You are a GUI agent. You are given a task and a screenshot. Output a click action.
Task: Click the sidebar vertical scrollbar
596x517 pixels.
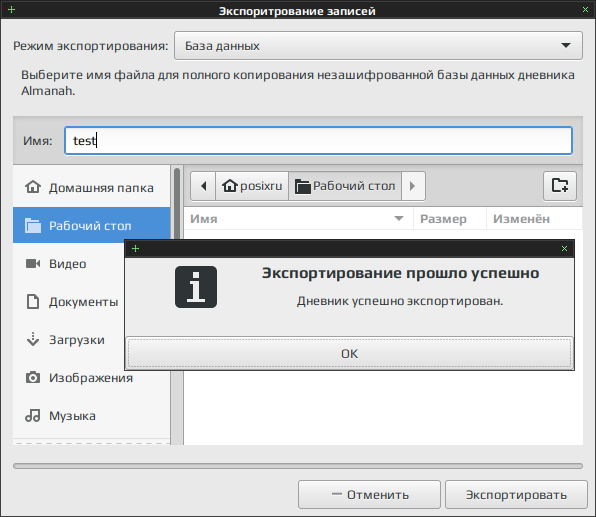point(177,203)
